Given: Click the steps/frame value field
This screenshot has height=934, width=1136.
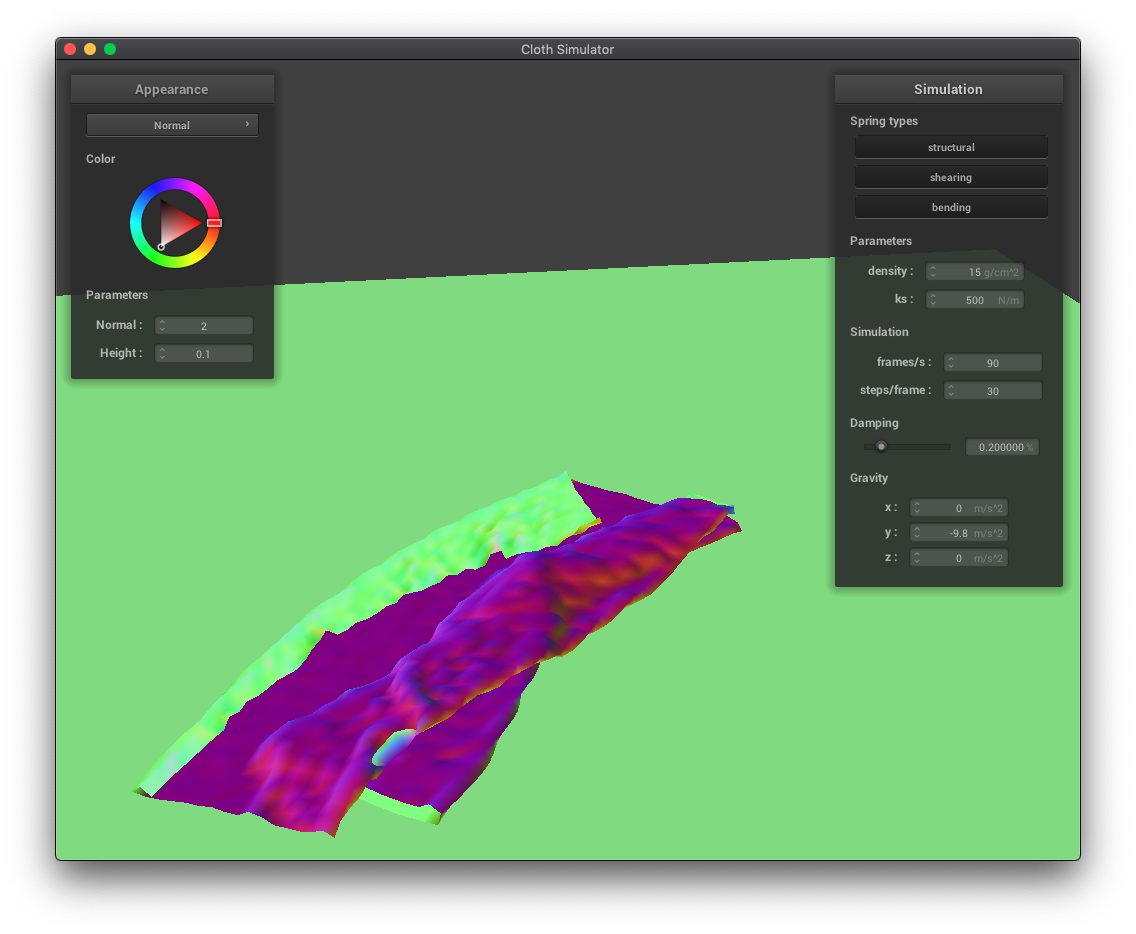Looking at the screenshot, I should [993, 391].
